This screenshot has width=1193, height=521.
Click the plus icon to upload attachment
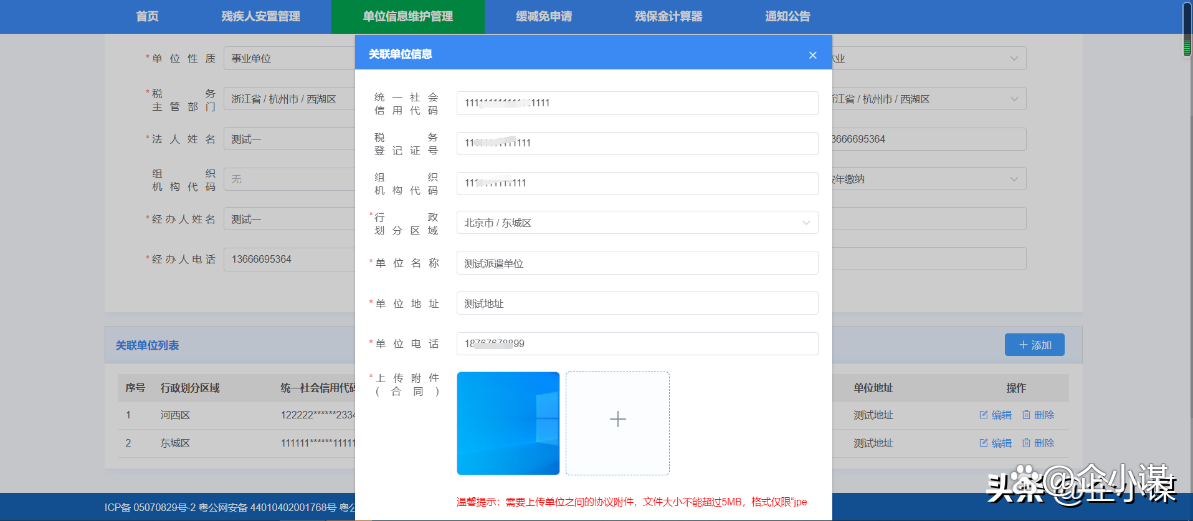(x=617, y=422)
